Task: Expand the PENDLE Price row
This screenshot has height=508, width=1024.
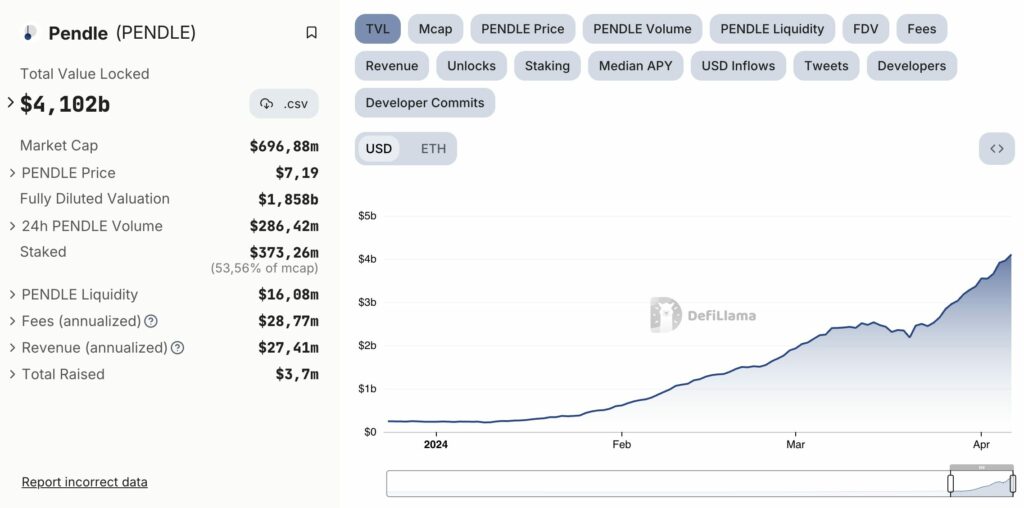Action: pos(12,173)
